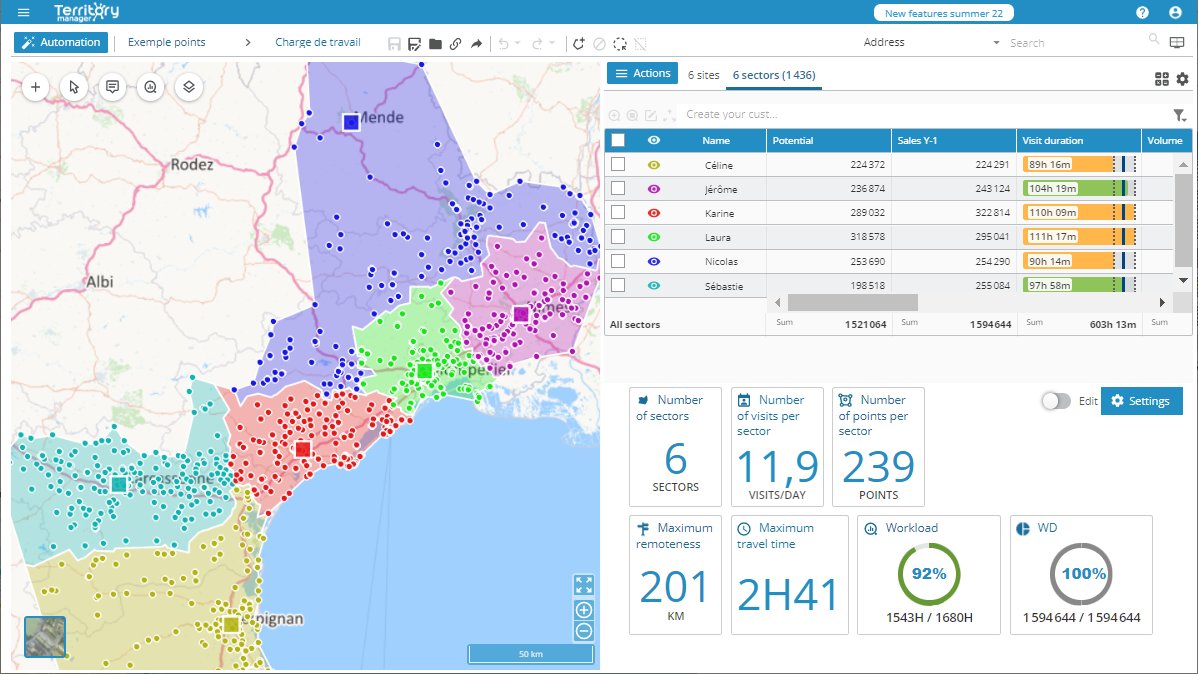Click the share arrow icon
The height and width of the screenshot is (675, 1200).
pyautogui.click(x=476, y=44)
